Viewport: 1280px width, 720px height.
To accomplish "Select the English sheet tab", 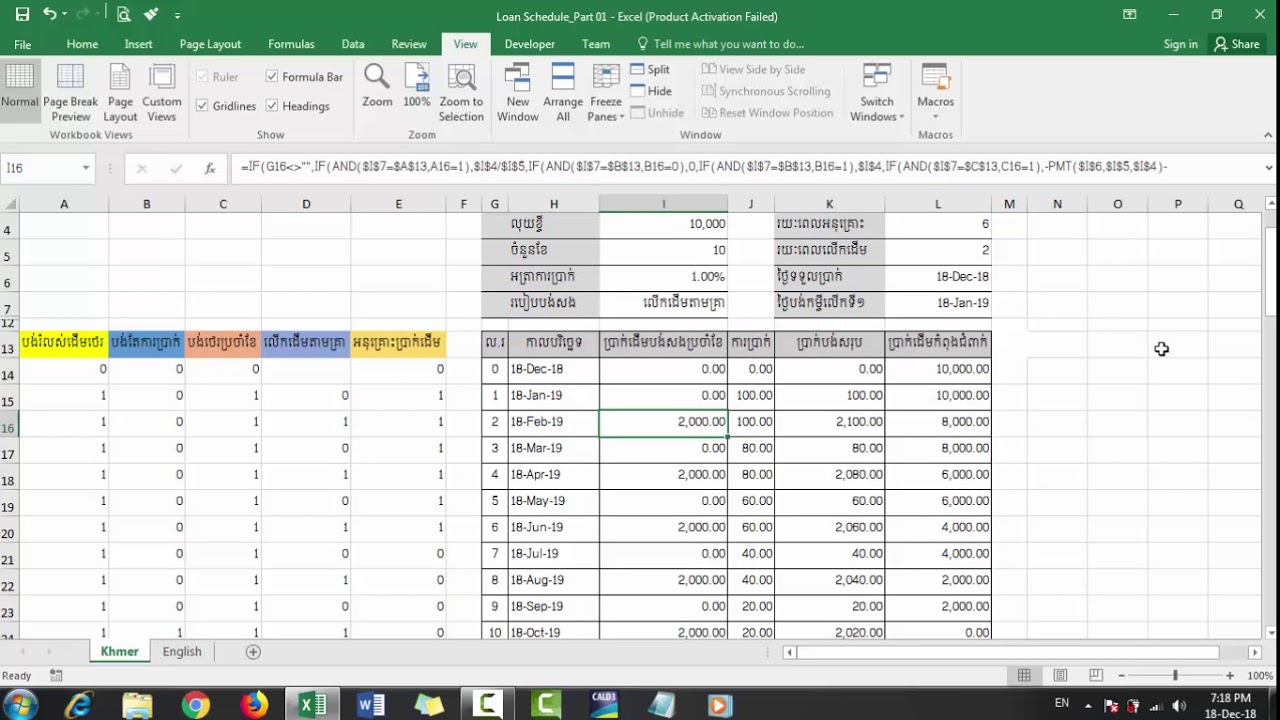I will tap(182, 652).
